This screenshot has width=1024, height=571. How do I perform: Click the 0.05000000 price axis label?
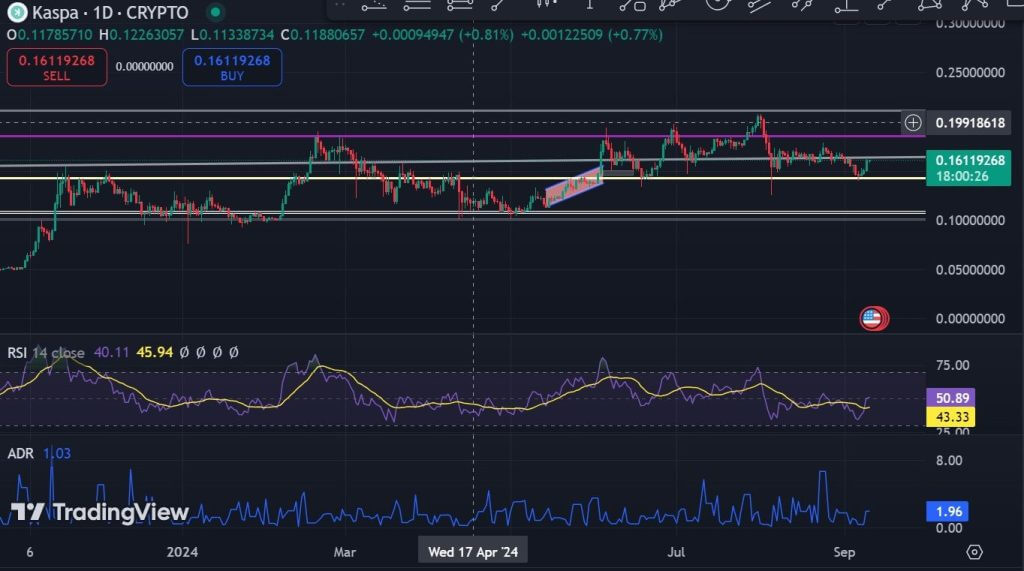970,270
